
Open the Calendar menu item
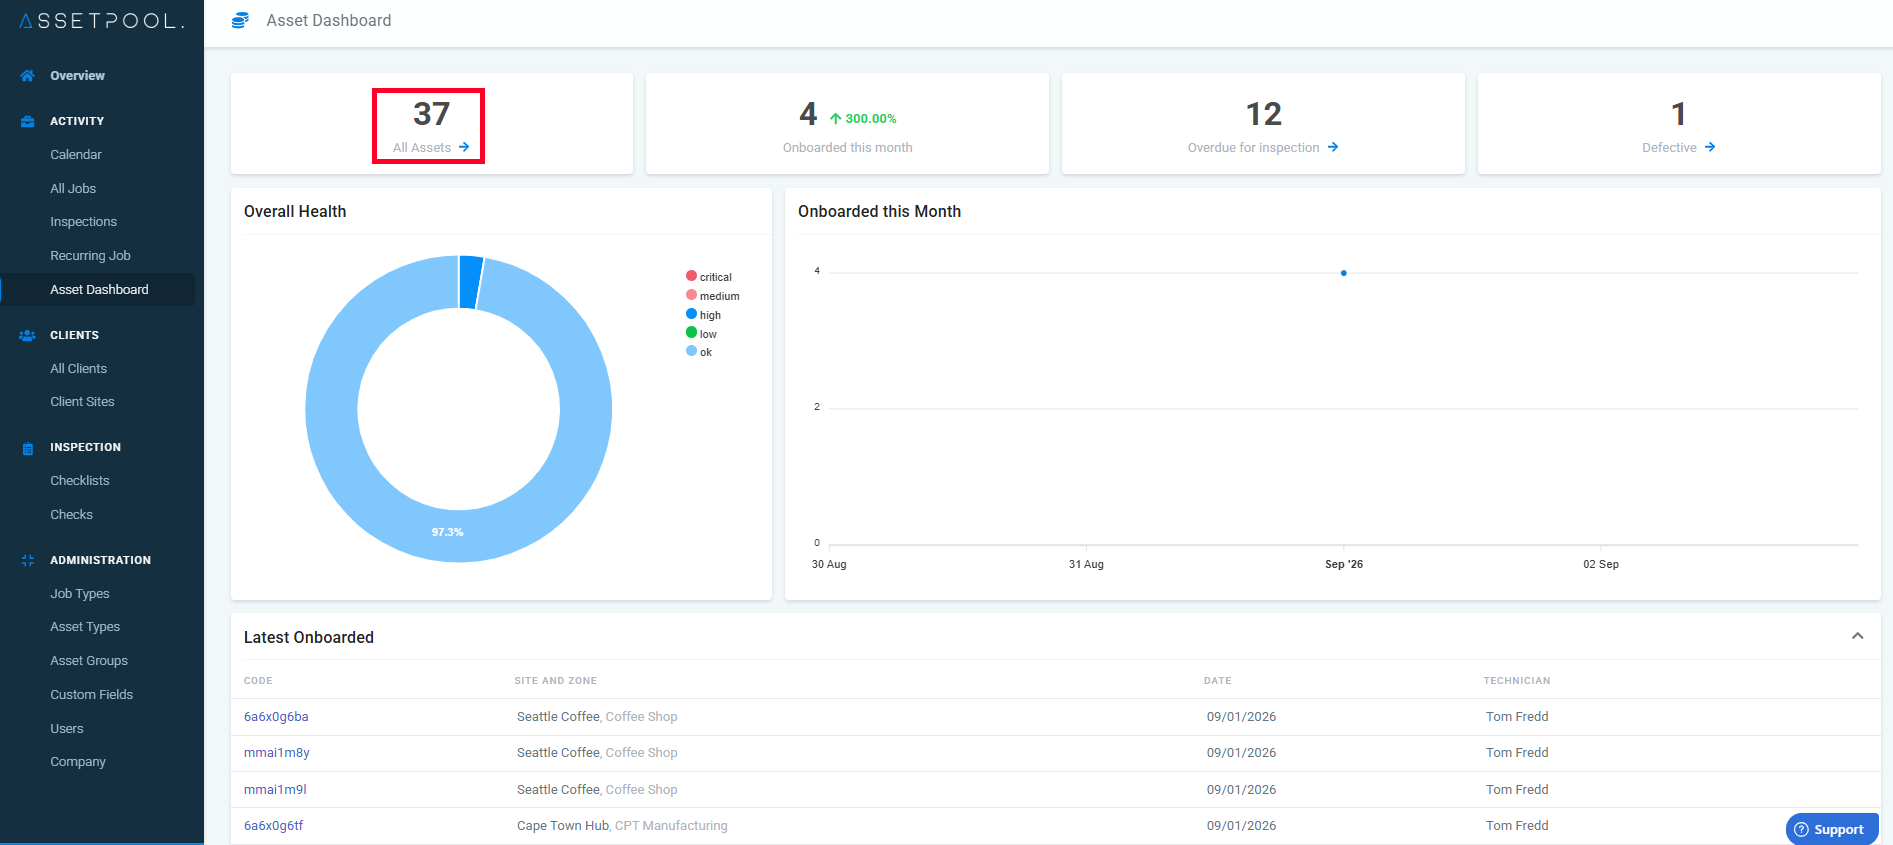point(76,155)
